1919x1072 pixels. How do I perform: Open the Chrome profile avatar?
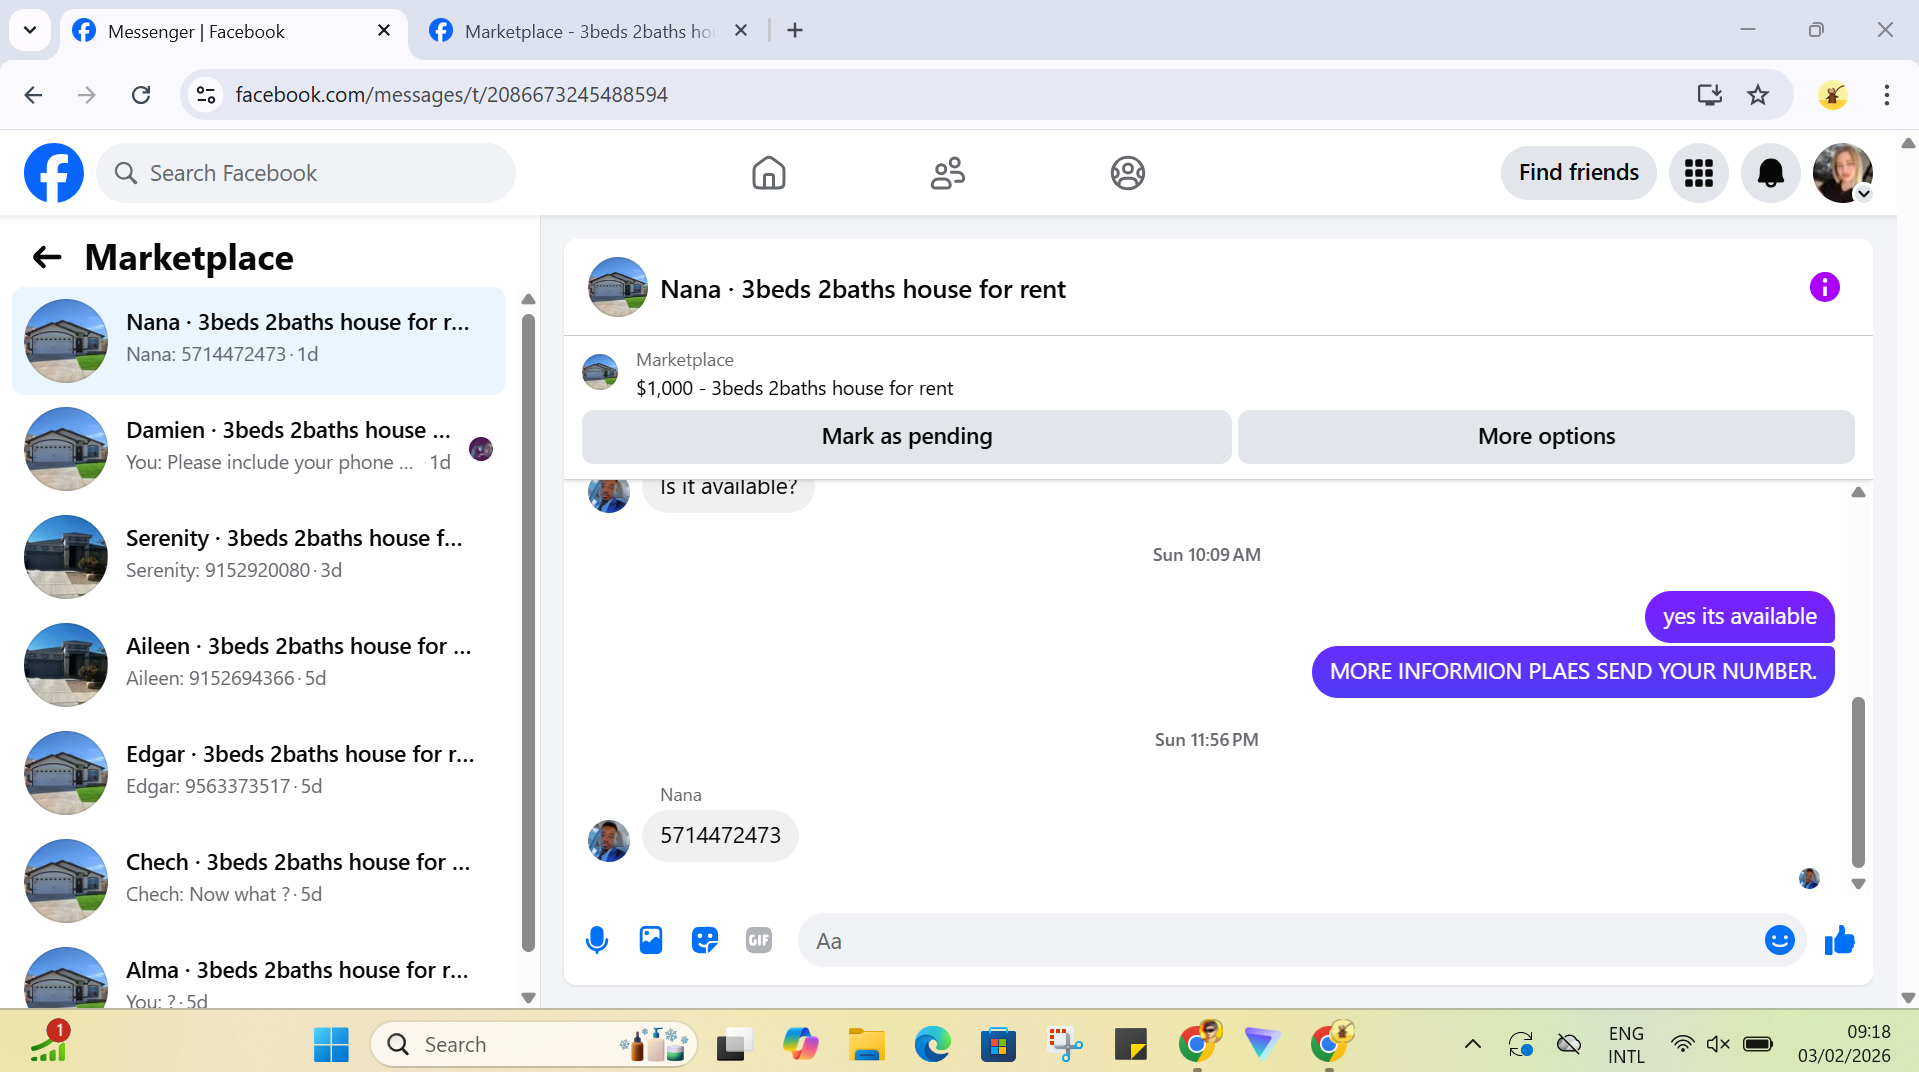click(1832, 95)
